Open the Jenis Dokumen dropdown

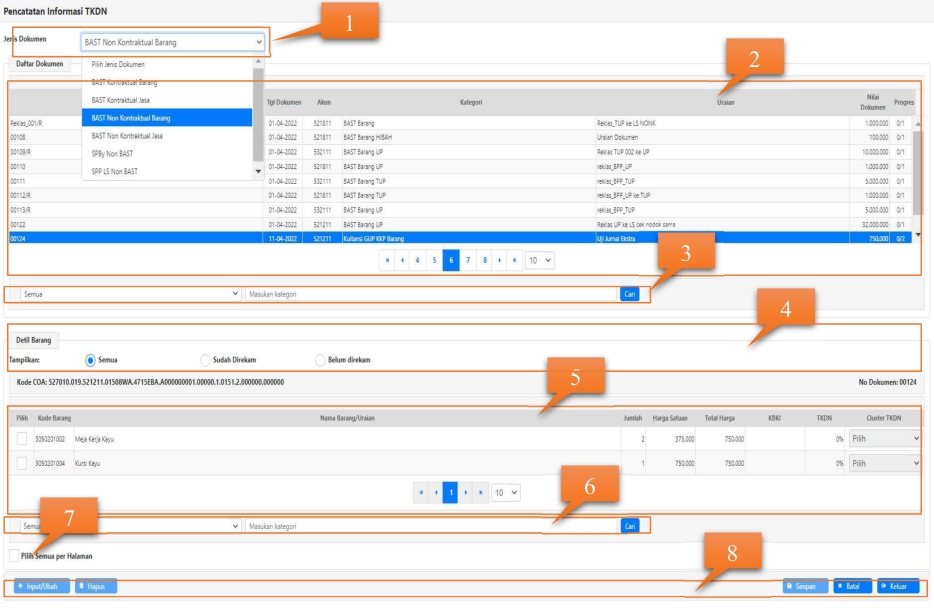tap(173, 42)
